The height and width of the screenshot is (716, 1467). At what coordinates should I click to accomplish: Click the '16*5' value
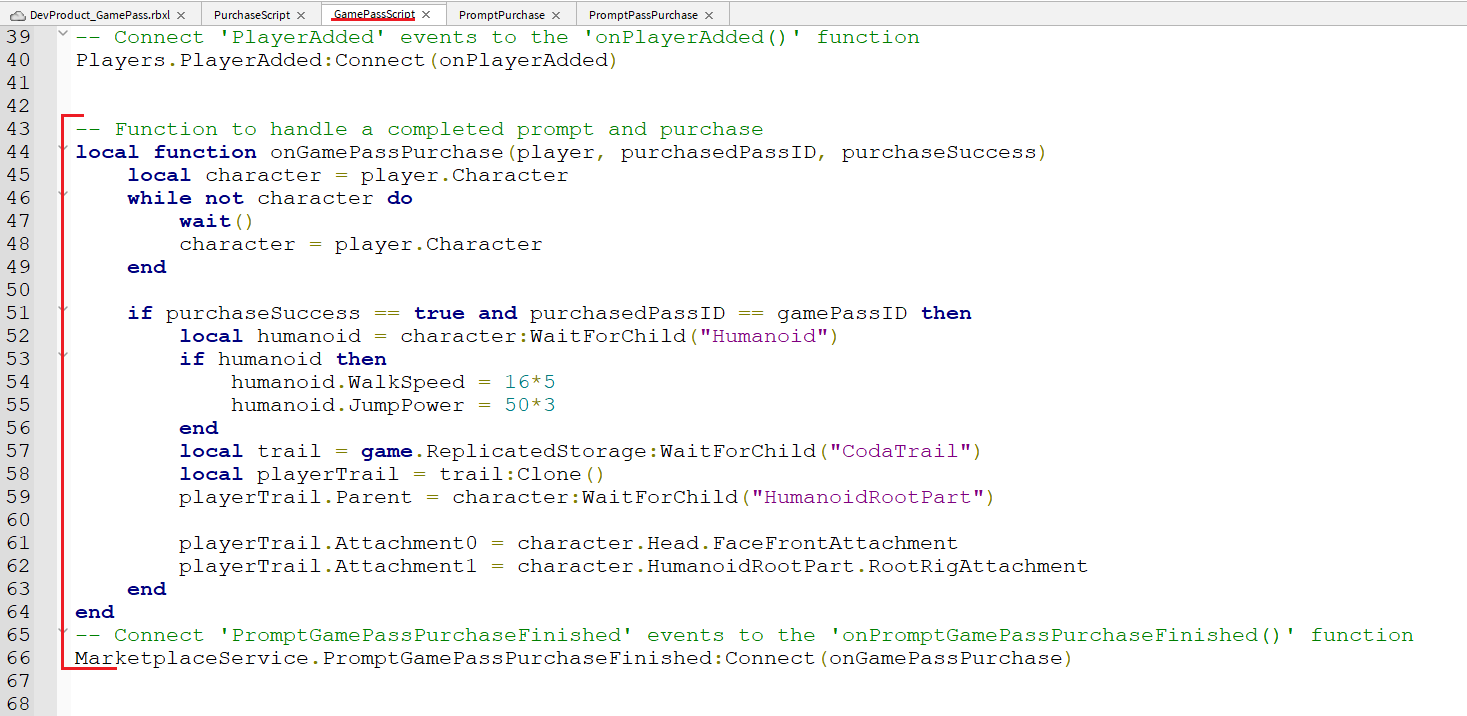530,382
